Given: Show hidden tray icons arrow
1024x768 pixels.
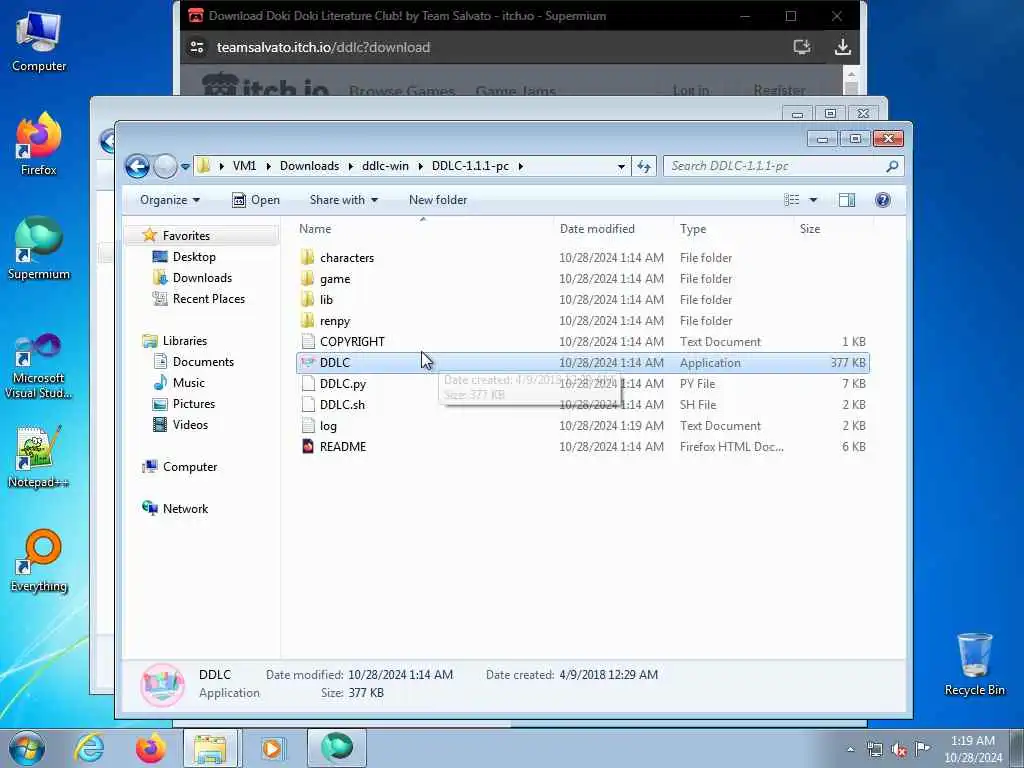Looking at the screenshot, I should (850, 750).
